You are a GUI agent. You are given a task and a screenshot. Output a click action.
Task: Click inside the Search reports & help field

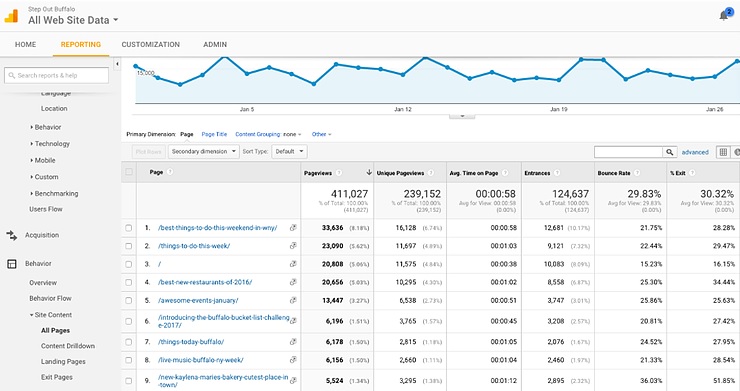(57, 75)
